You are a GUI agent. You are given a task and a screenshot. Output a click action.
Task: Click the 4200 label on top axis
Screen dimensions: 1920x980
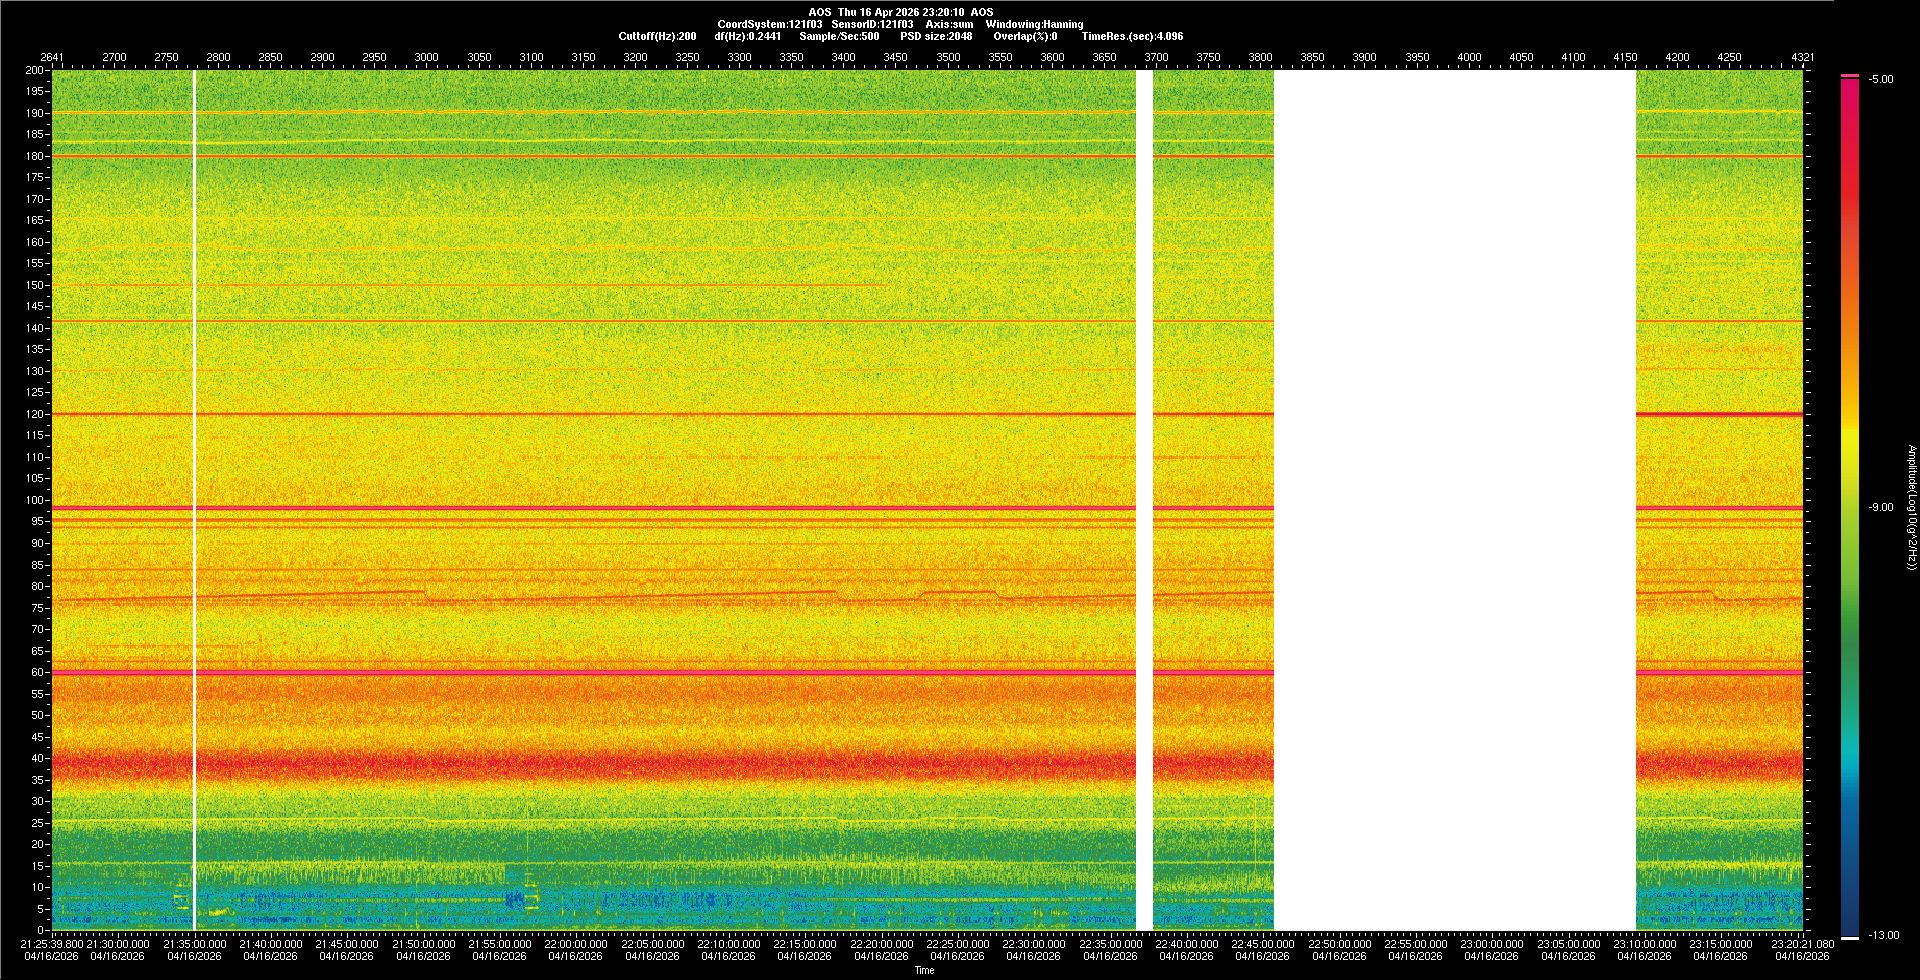click(1677, 57)
